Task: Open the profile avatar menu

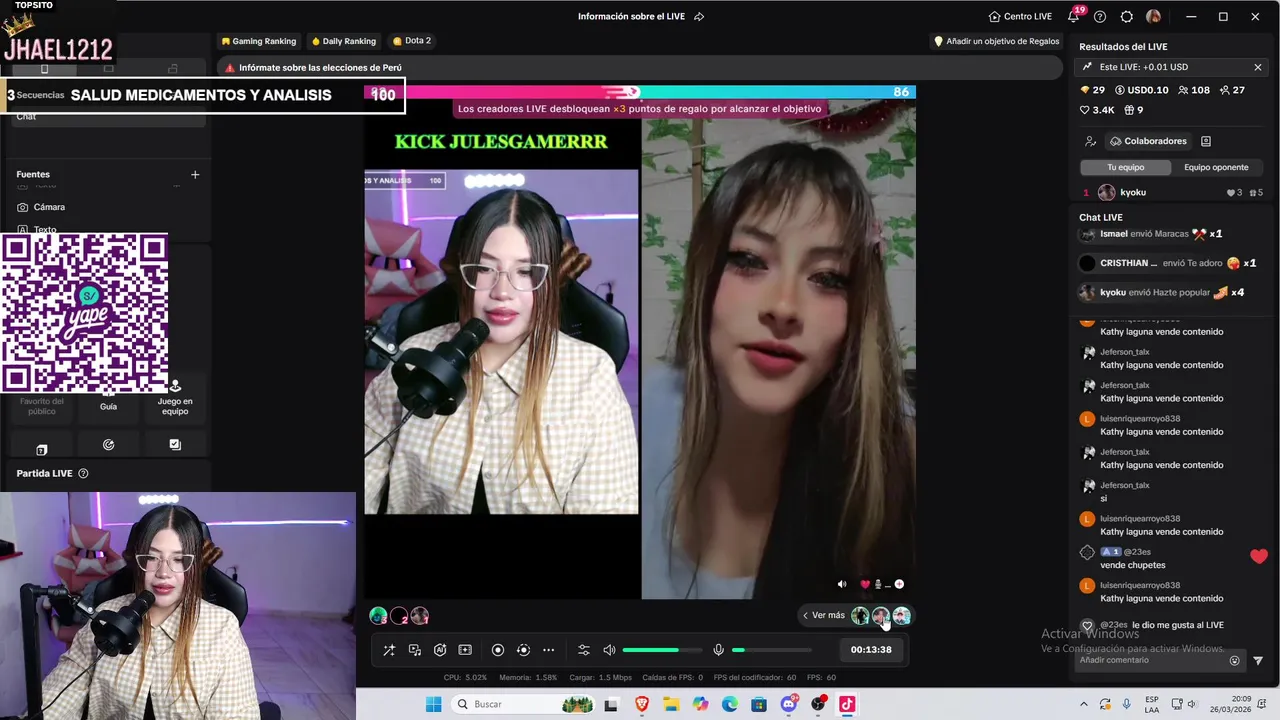Action: tap(1153, 16)
